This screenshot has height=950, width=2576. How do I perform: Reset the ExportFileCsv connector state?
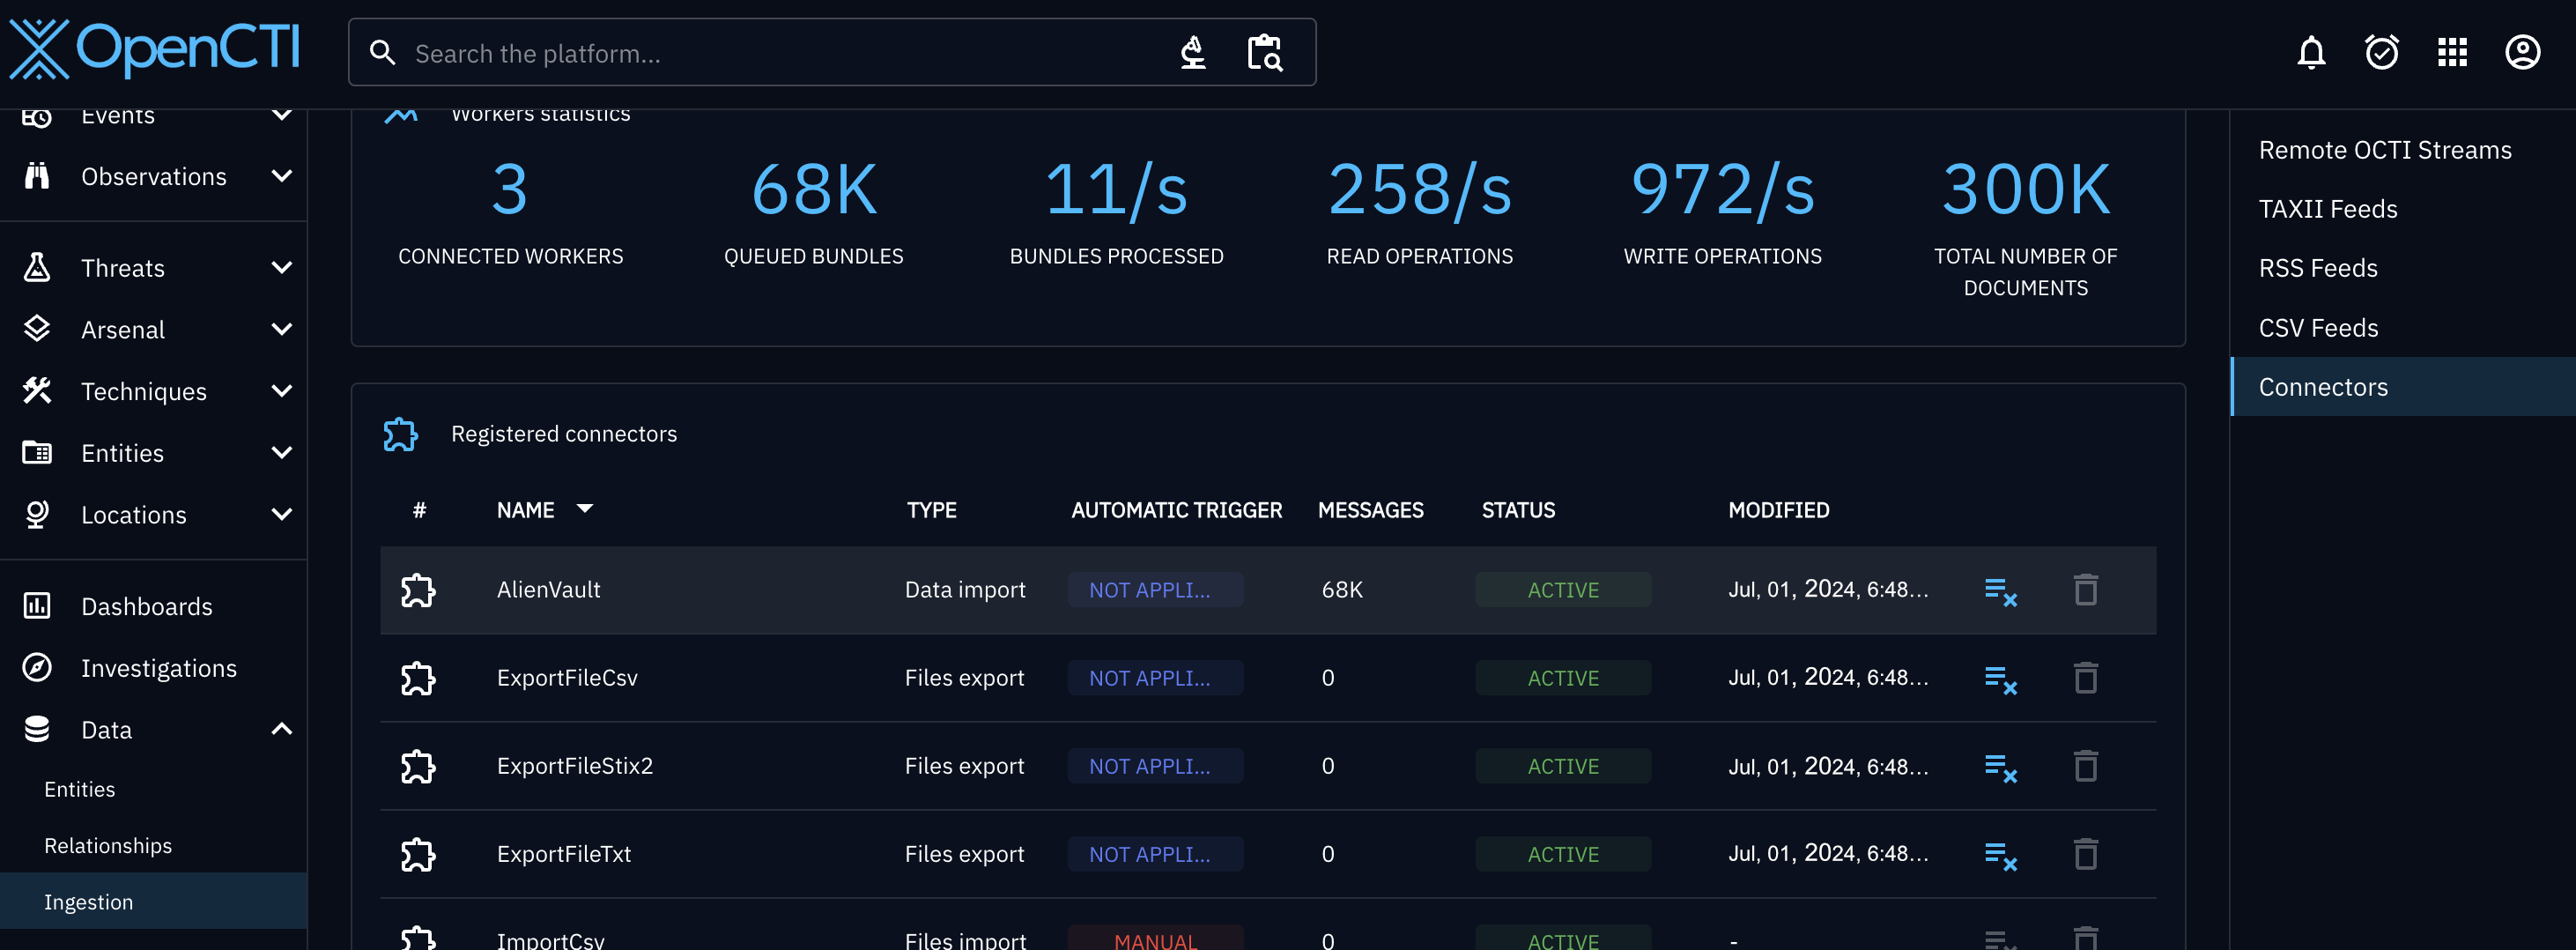(x=2000, y=679)
